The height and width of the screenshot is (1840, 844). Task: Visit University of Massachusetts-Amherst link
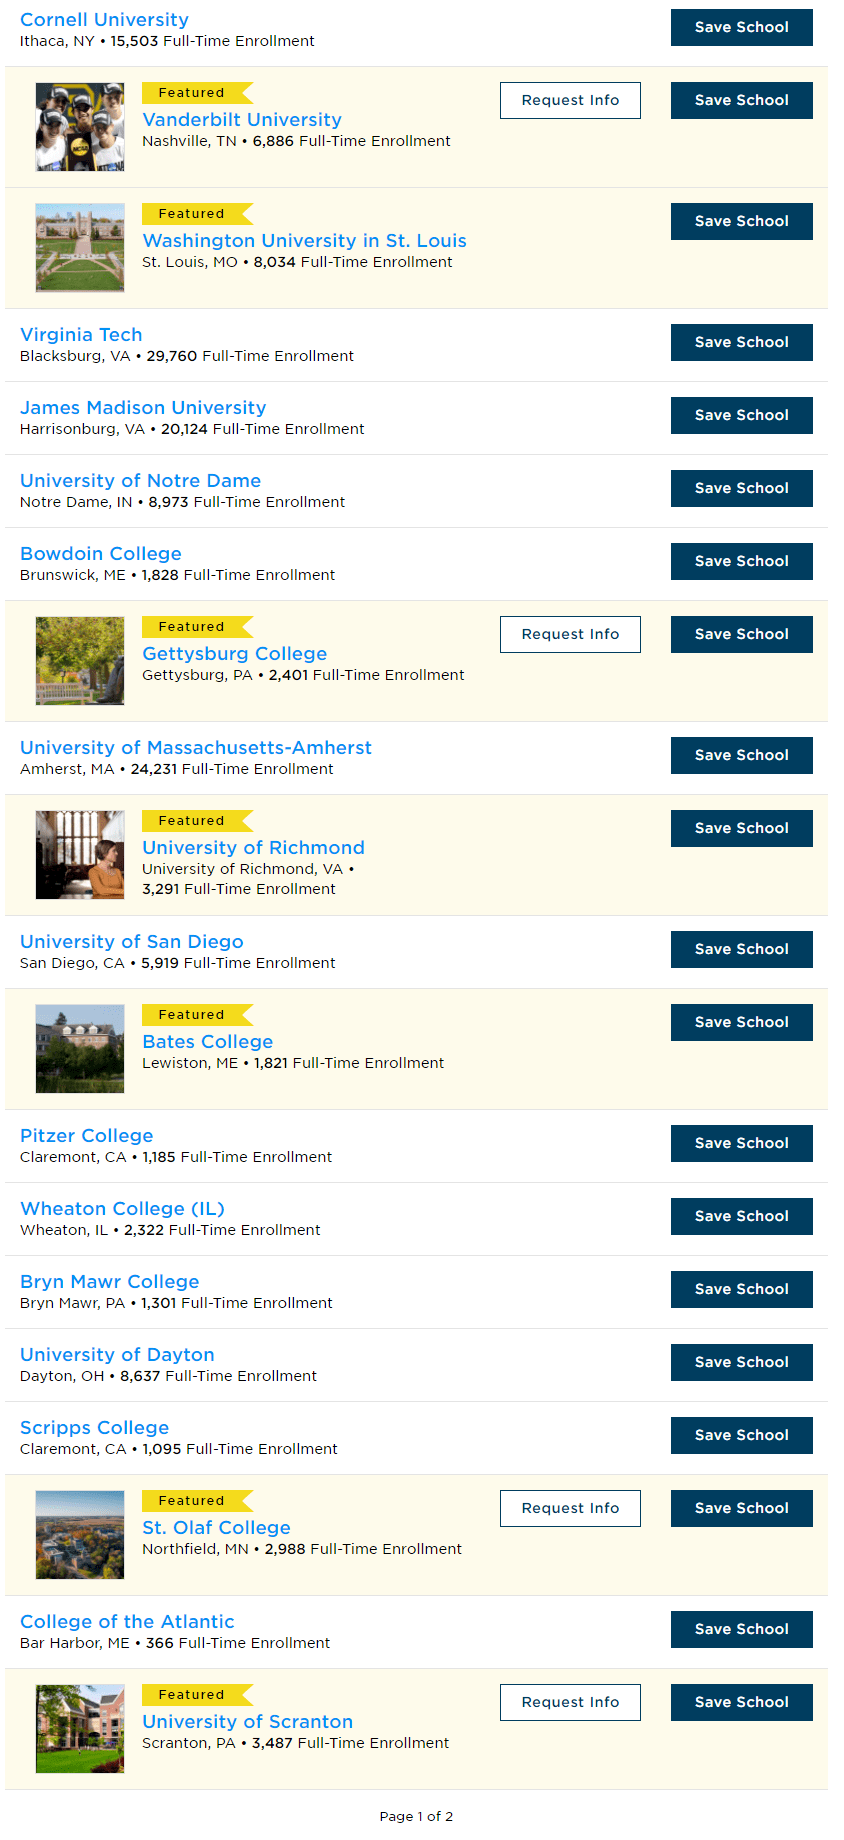(196, 748)
